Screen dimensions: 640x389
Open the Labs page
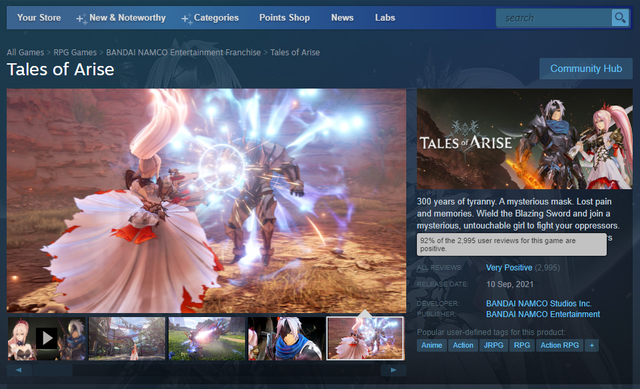coord(385,18)
